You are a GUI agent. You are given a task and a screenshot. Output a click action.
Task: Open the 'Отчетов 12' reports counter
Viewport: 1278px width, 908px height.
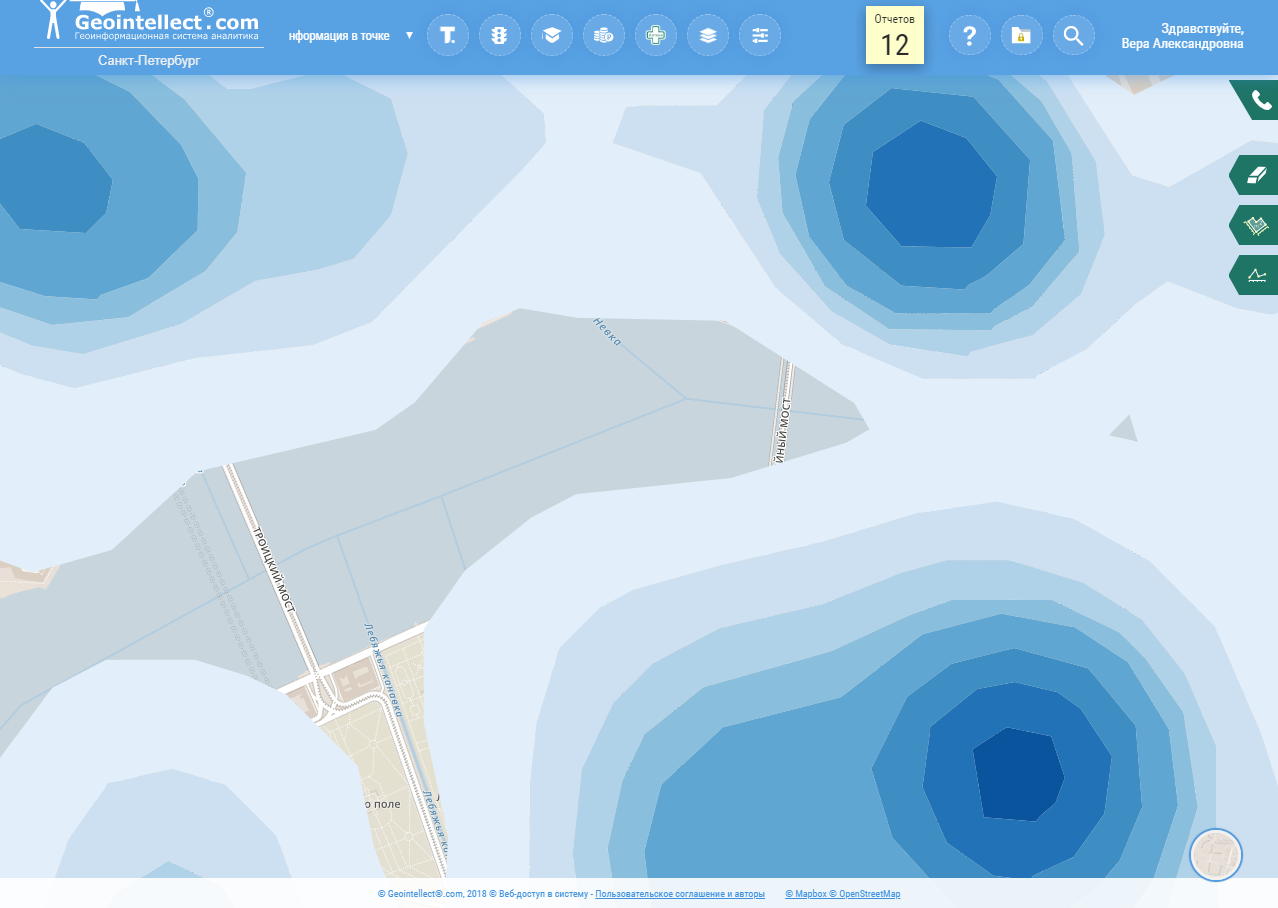[894, 36]
